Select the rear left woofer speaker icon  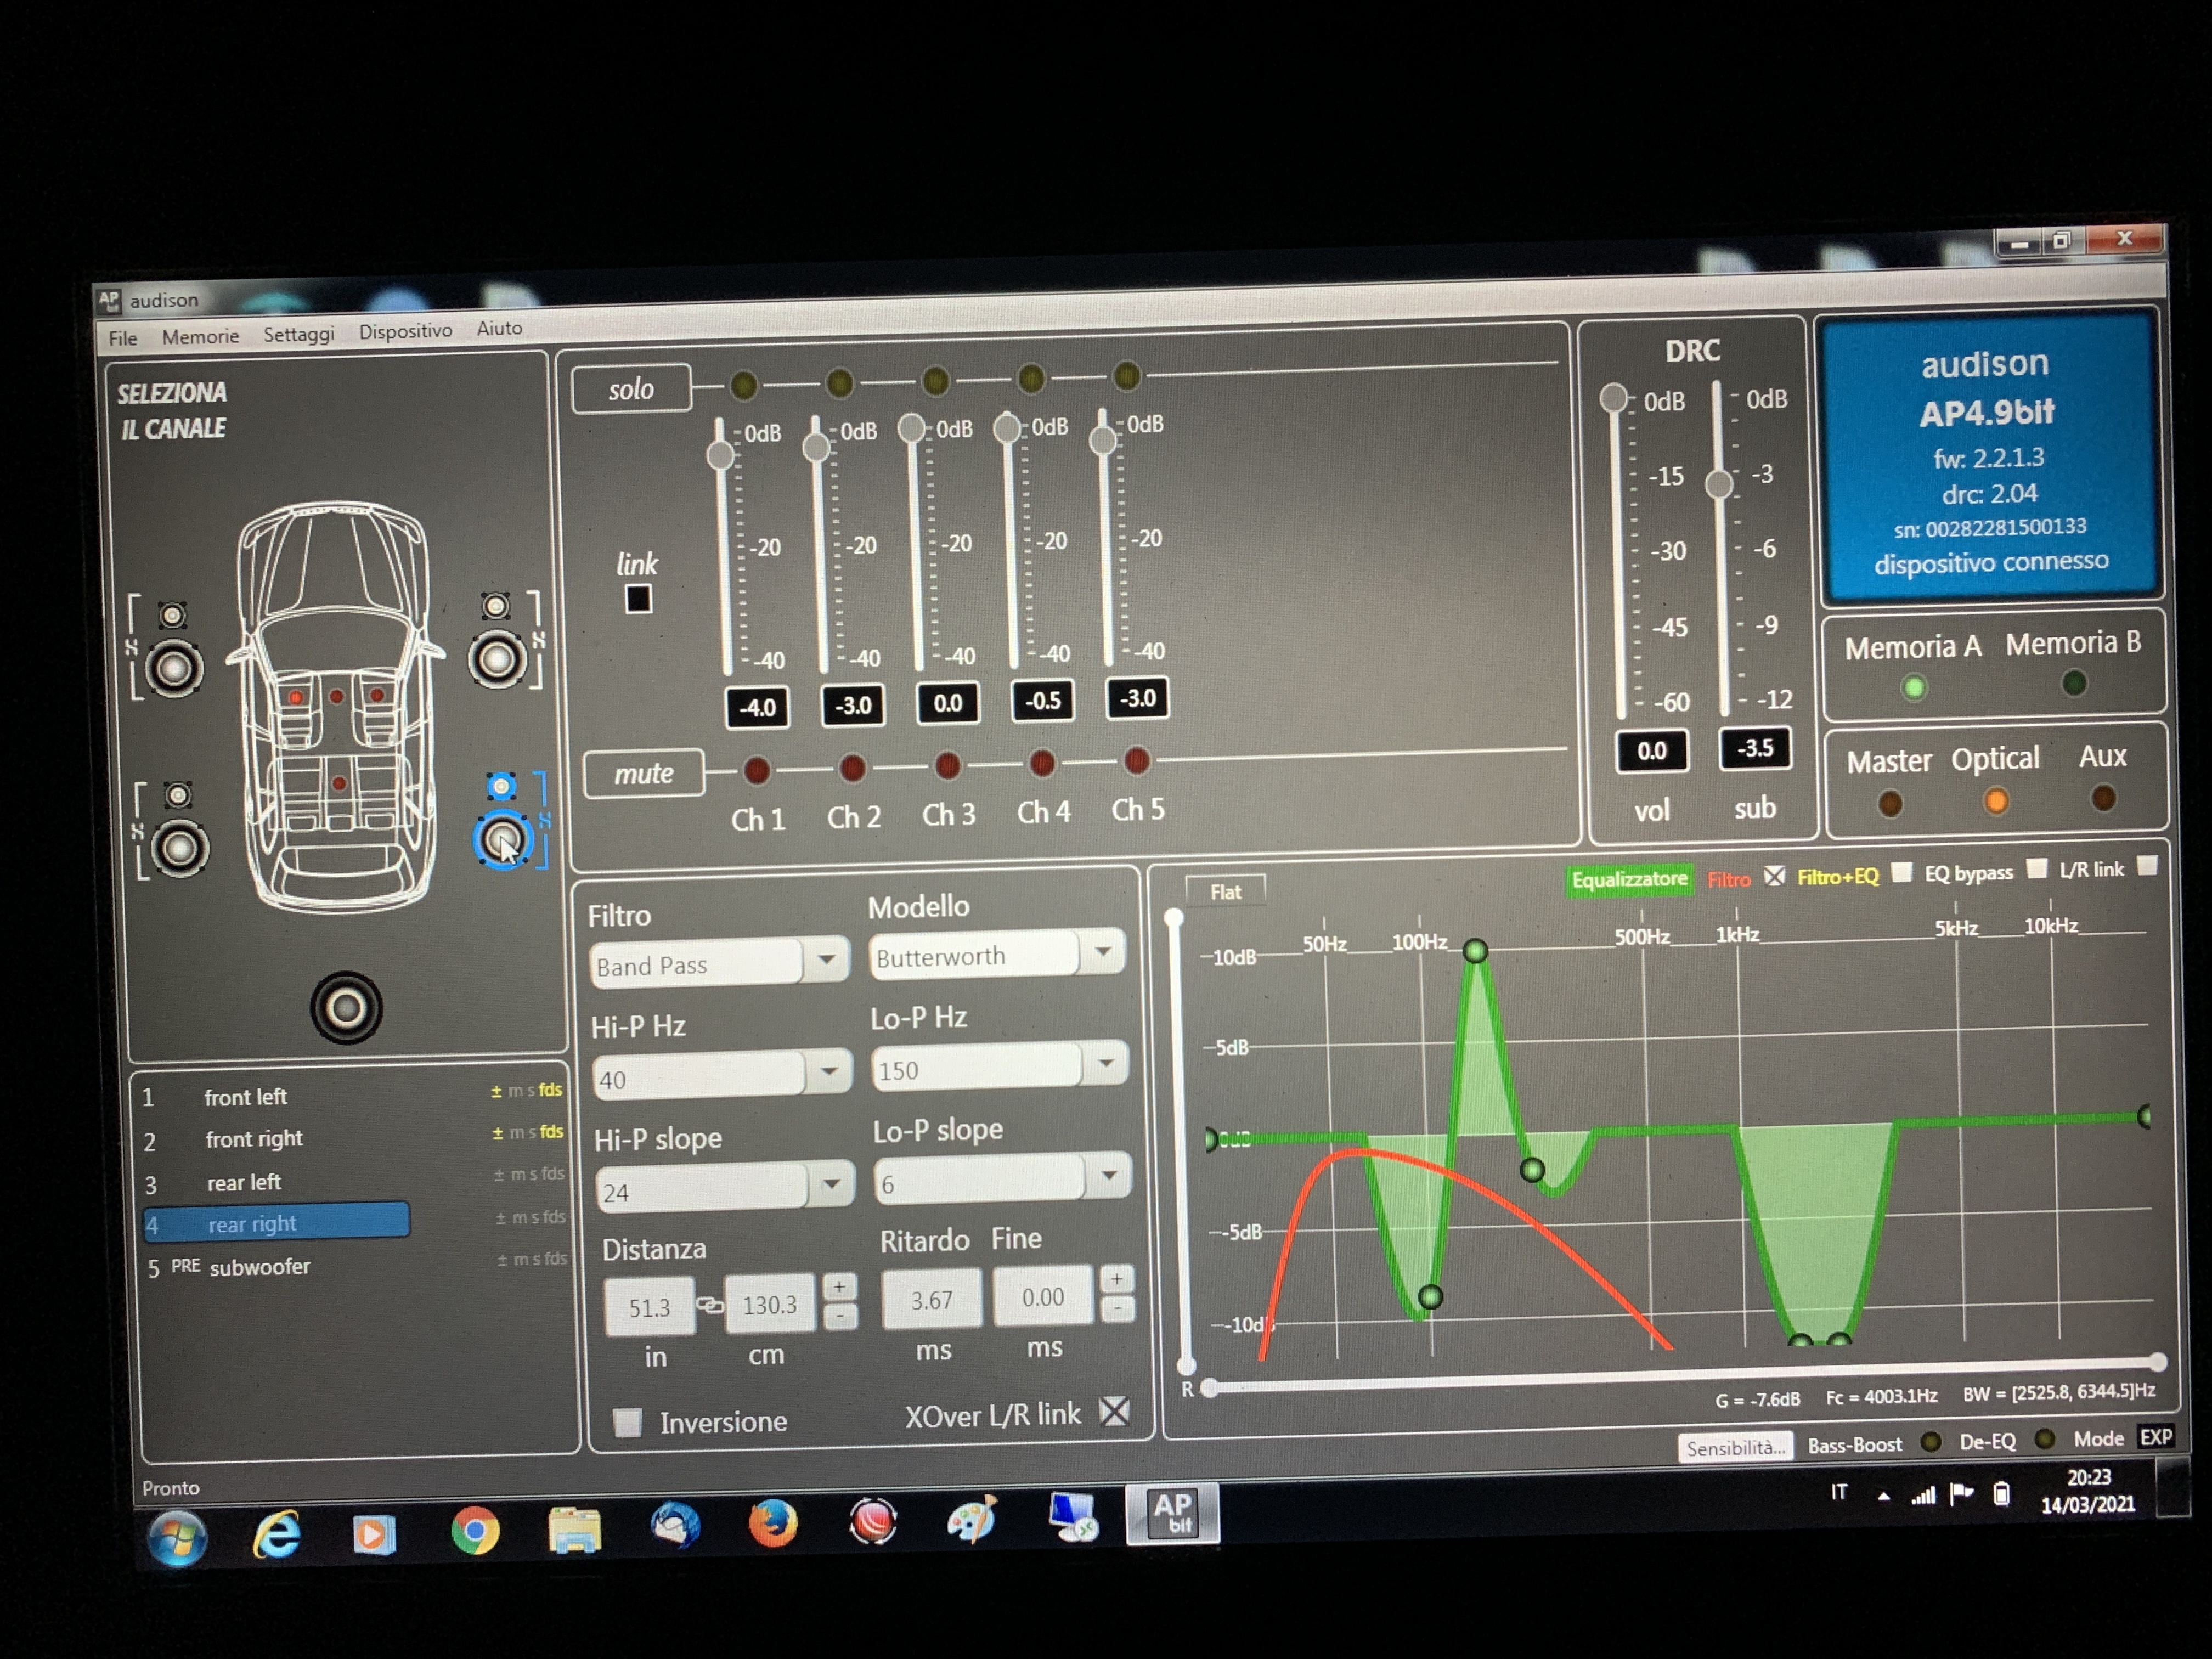[180, 848]
